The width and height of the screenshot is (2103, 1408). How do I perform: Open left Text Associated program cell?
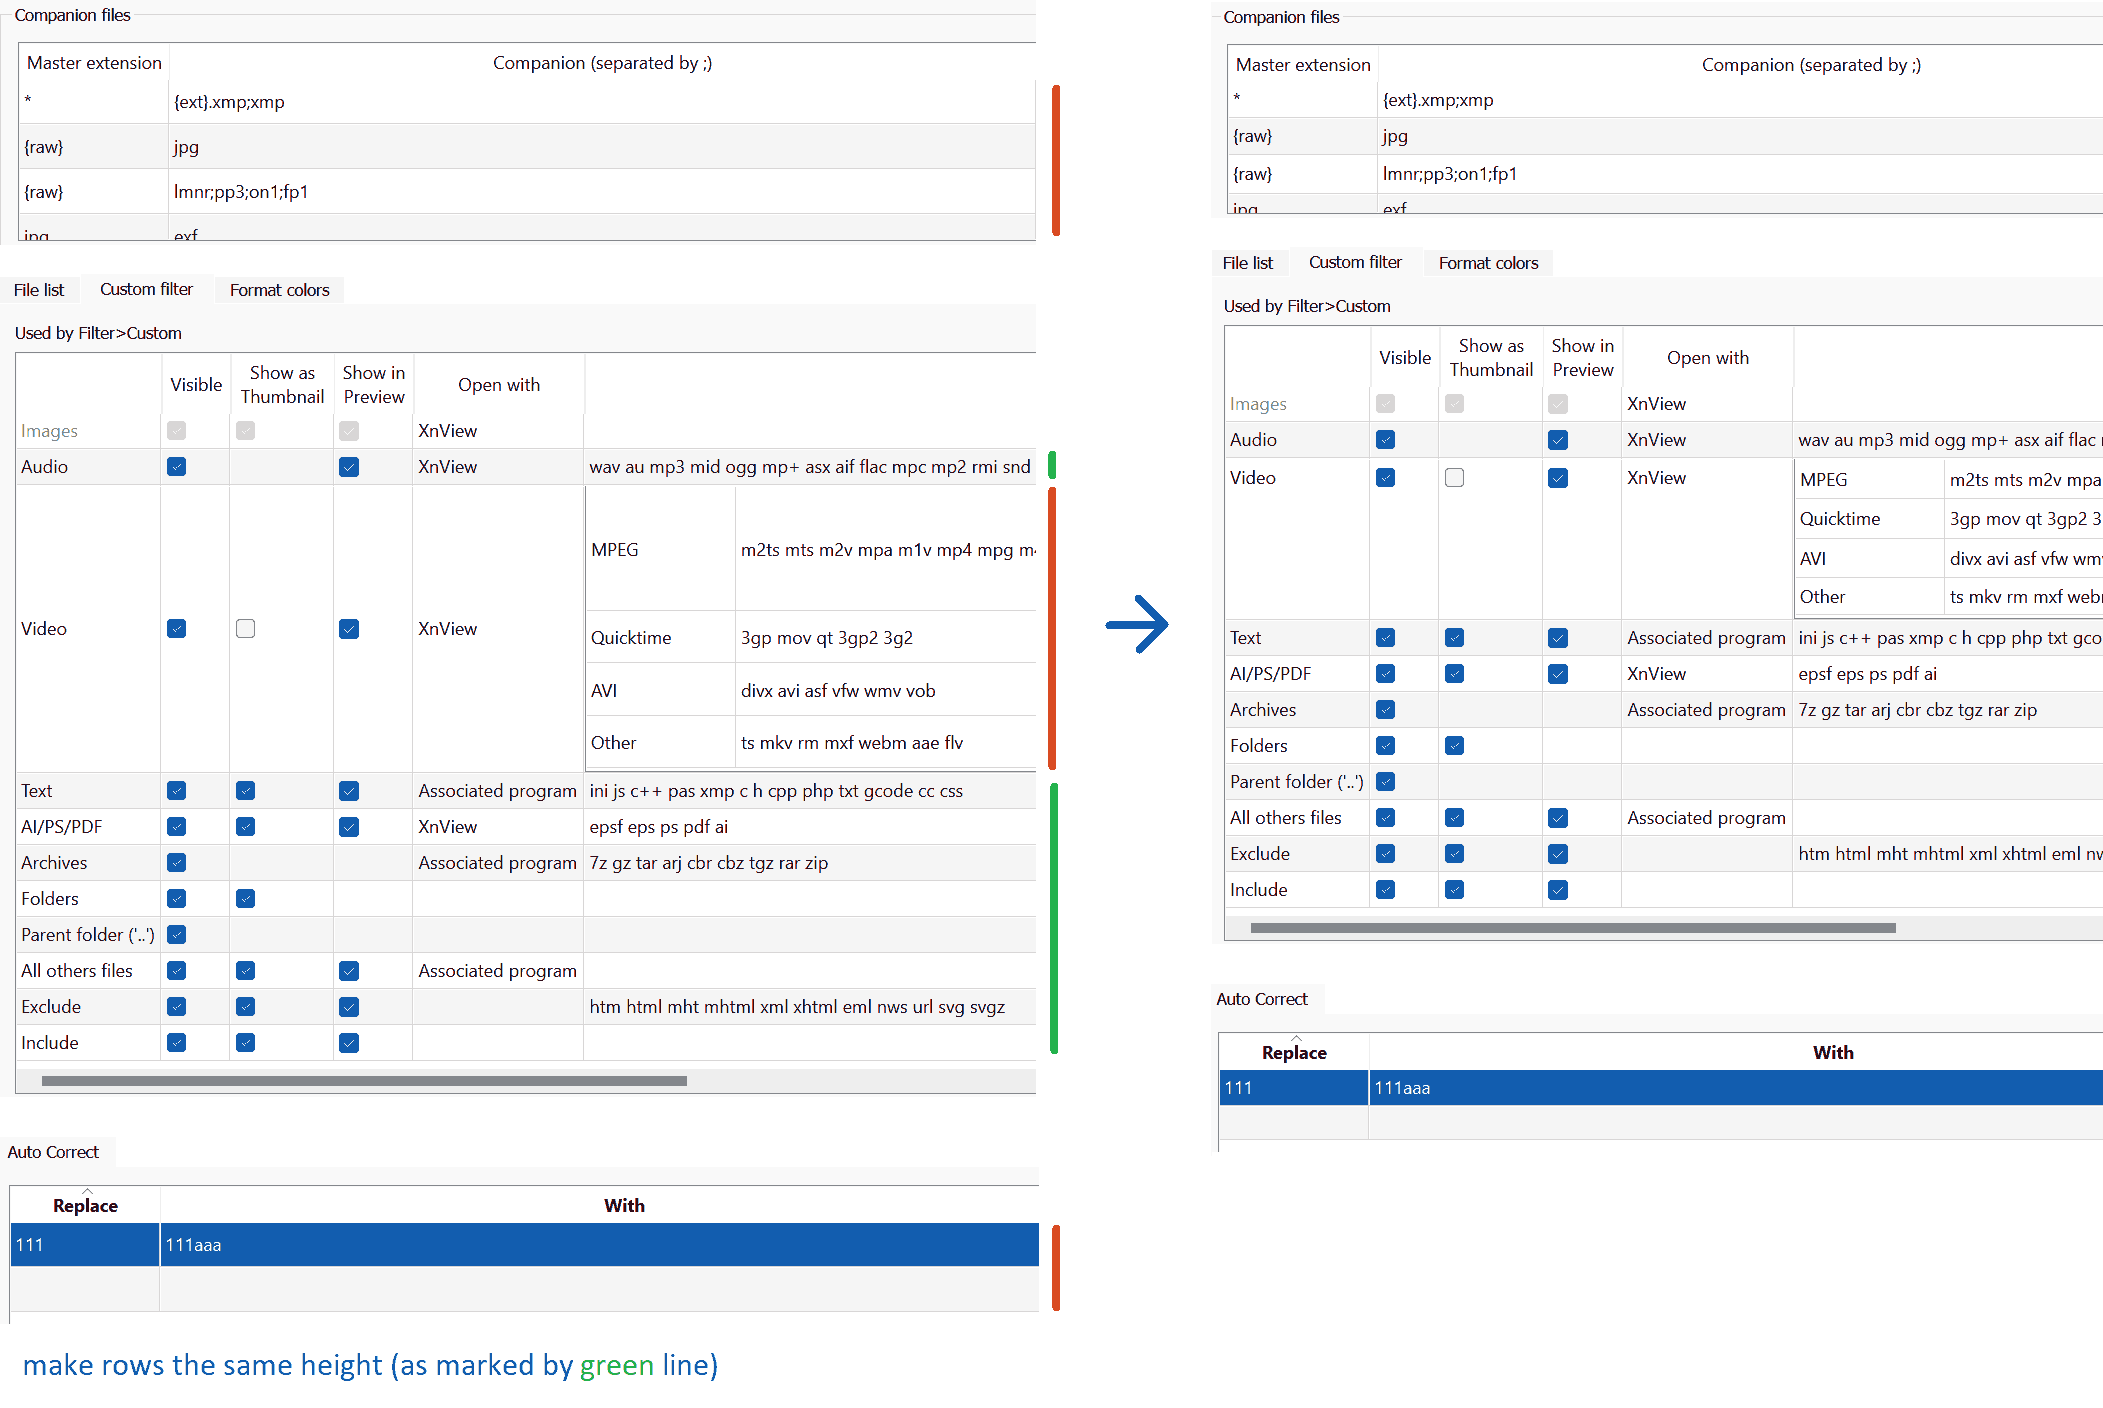(497, 791)
